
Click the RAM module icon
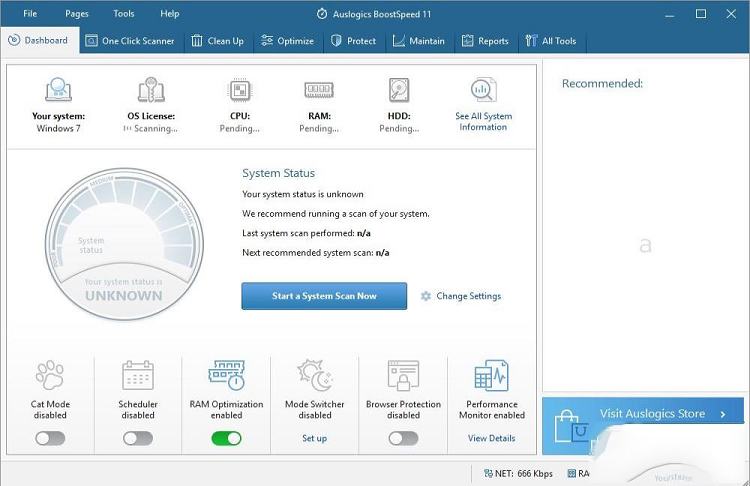coord(319,90)
